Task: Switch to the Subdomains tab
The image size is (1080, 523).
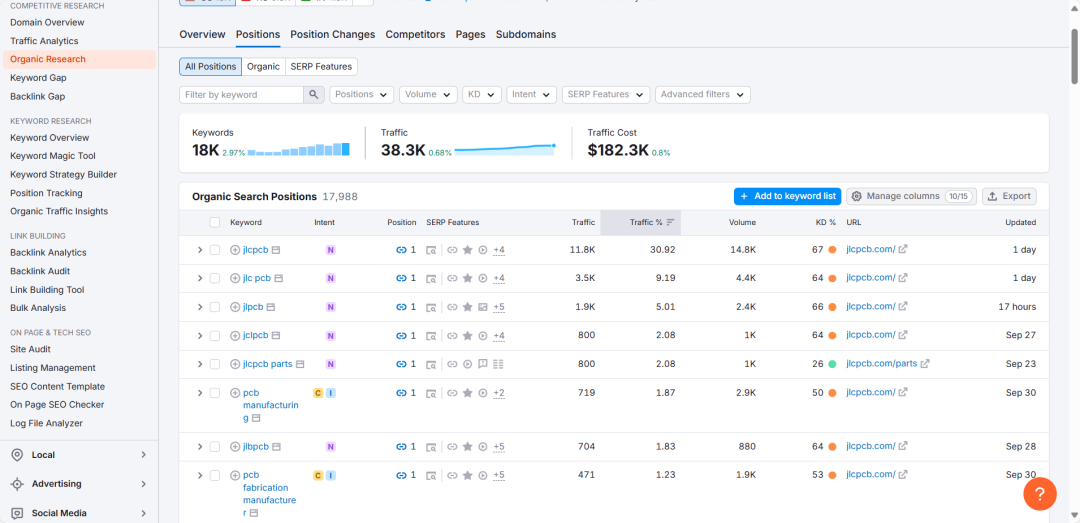Action: tap(526, 34)
